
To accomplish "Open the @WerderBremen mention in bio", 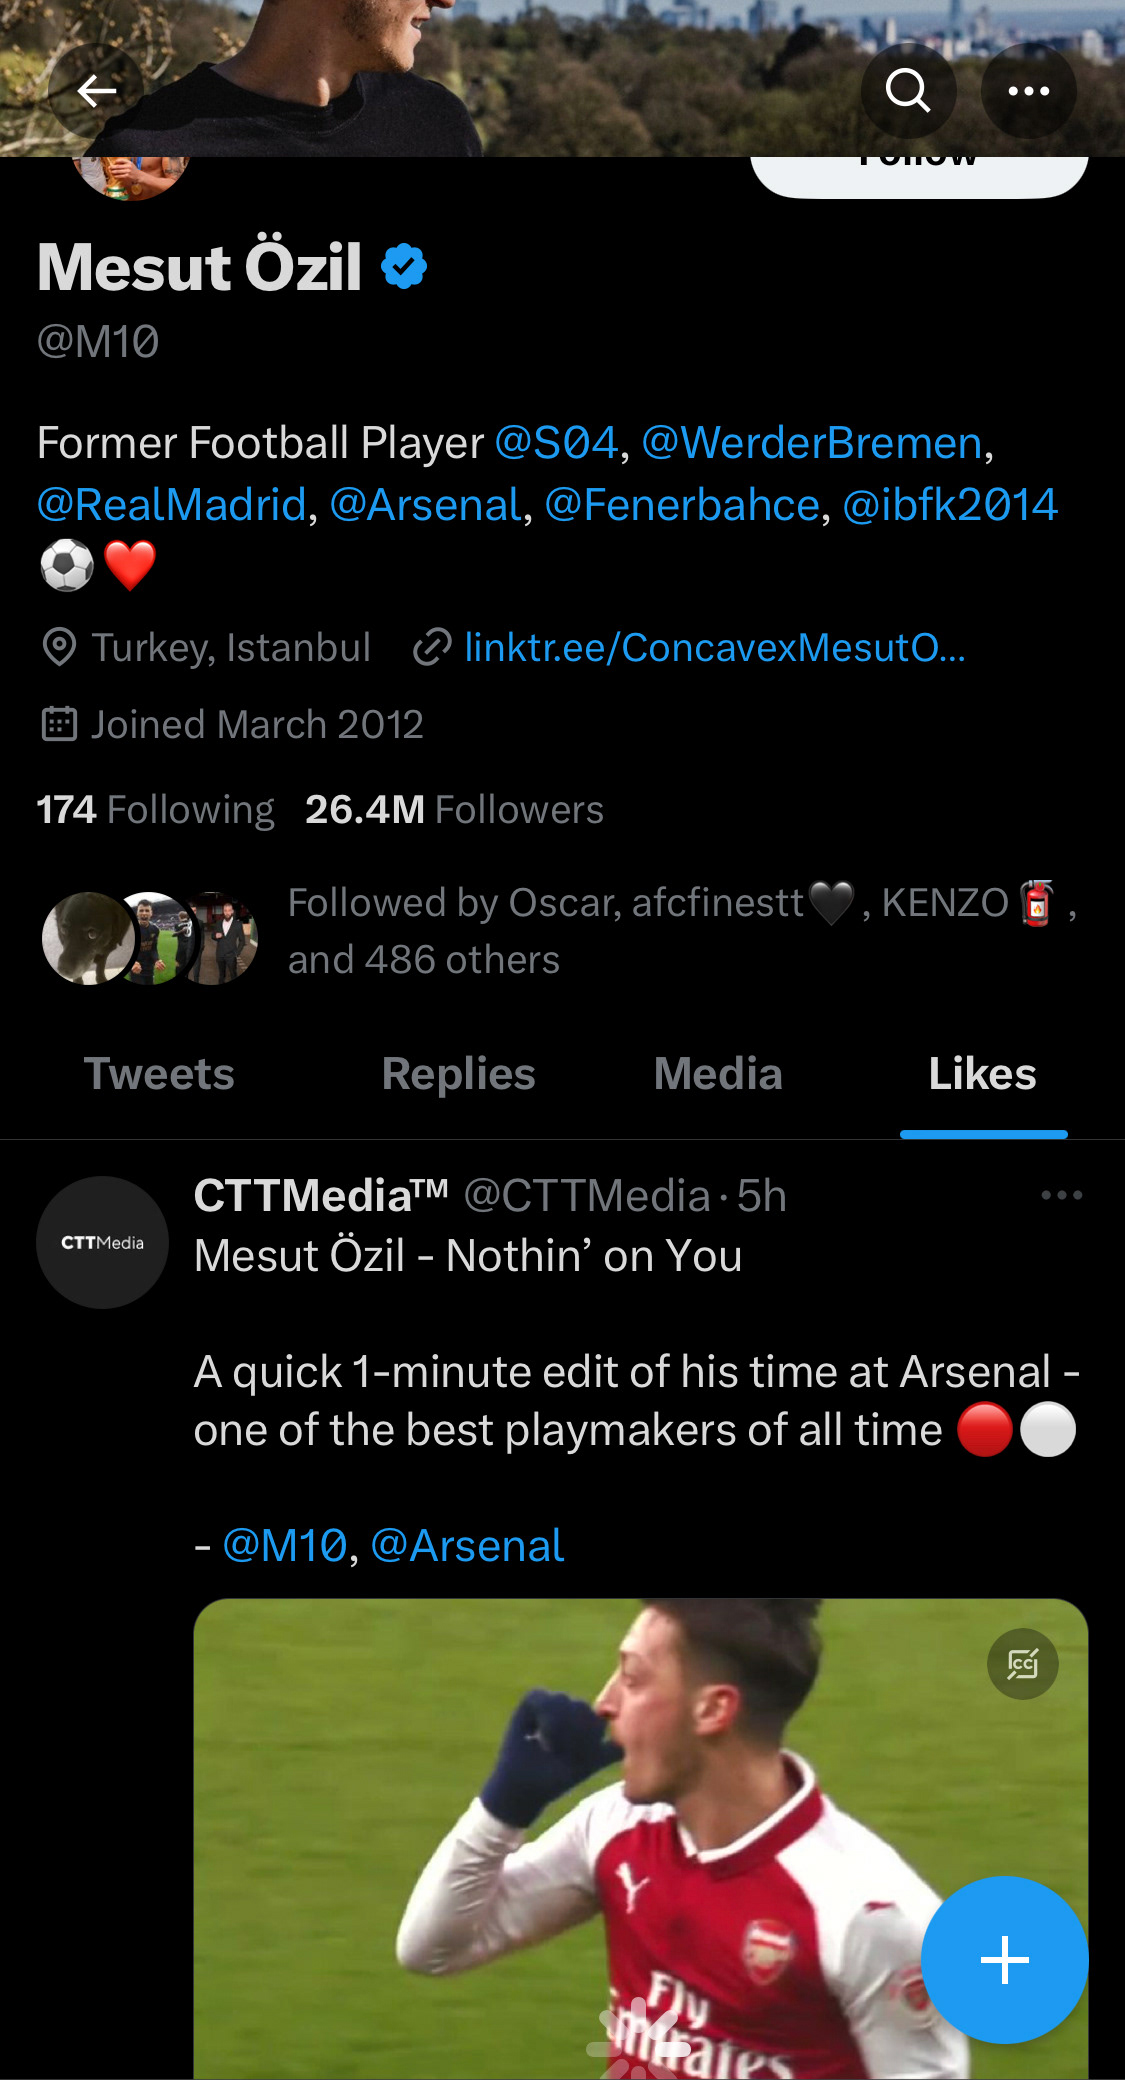I will [x=811, y=443].
